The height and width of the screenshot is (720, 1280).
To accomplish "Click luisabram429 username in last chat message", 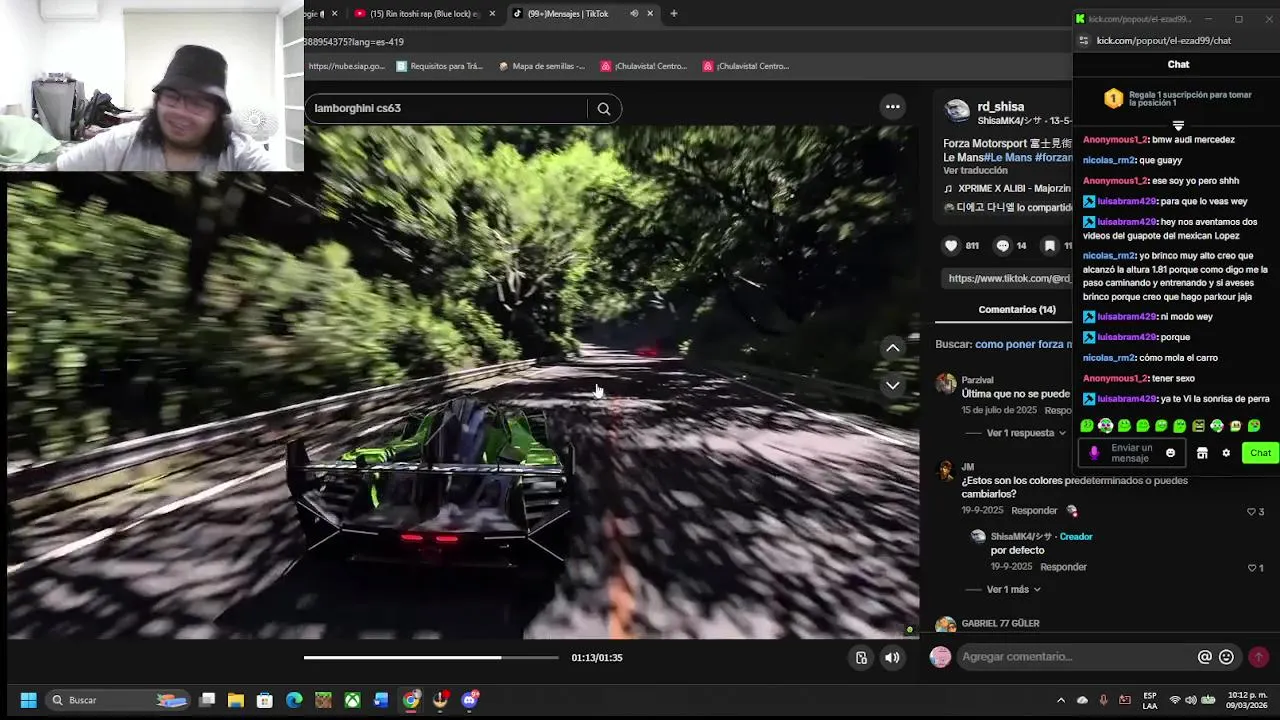I will 1127,399.
